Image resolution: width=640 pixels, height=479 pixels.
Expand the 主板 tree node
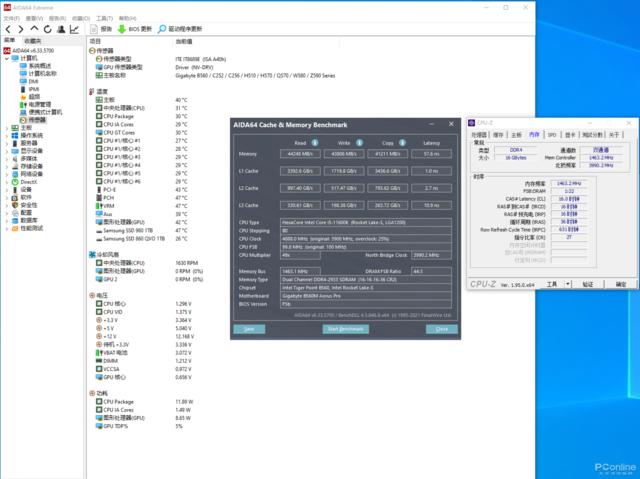click(7, 128)
